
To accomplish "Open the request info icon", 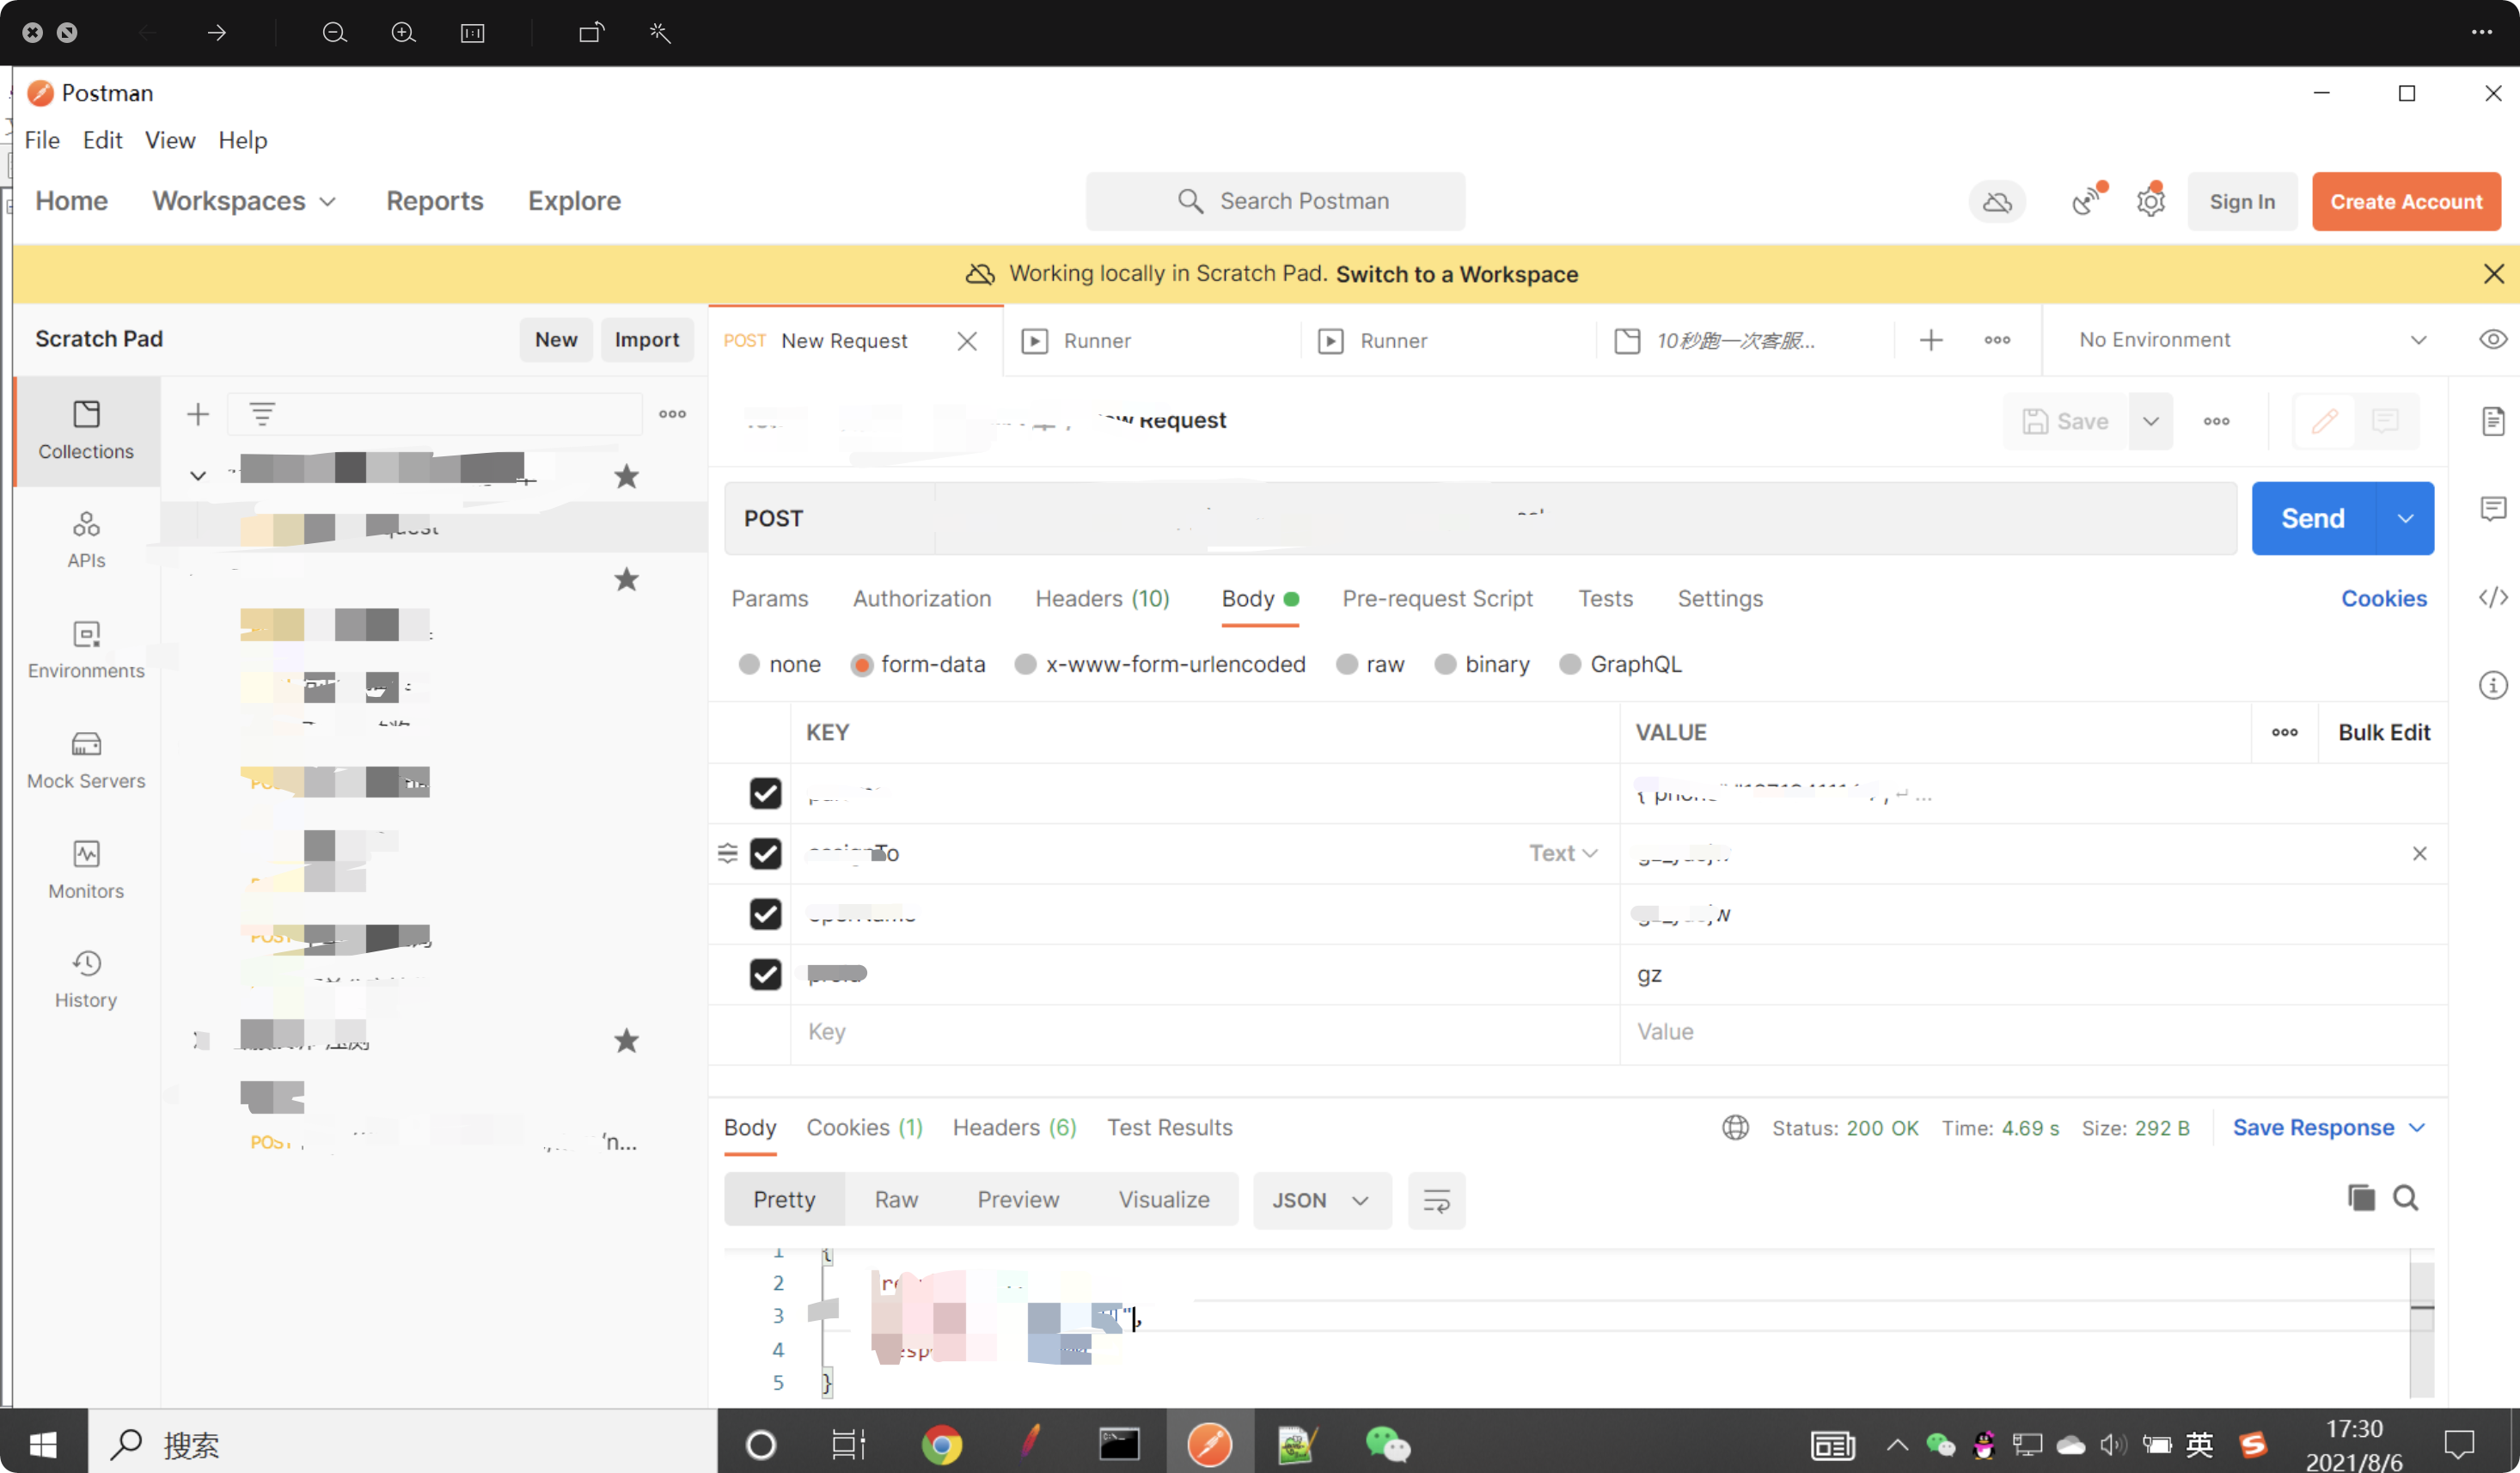I will pyautogui.click(x=2493, y=685).
